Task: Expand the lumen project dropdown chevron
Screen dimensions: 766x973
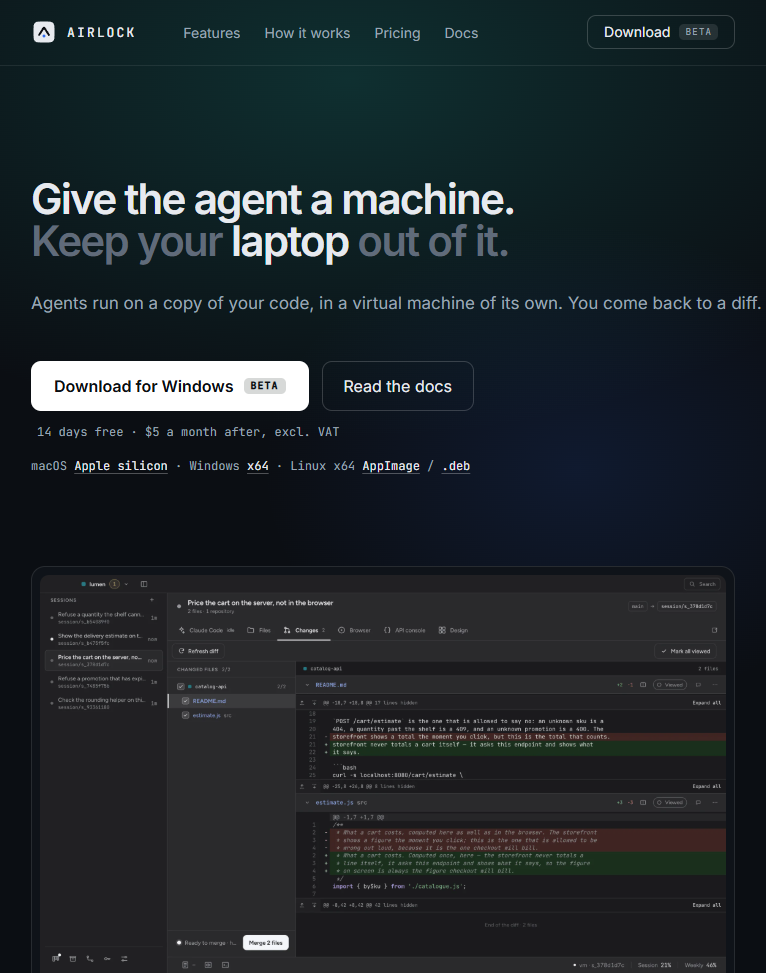Action: [x=126, y=584]
